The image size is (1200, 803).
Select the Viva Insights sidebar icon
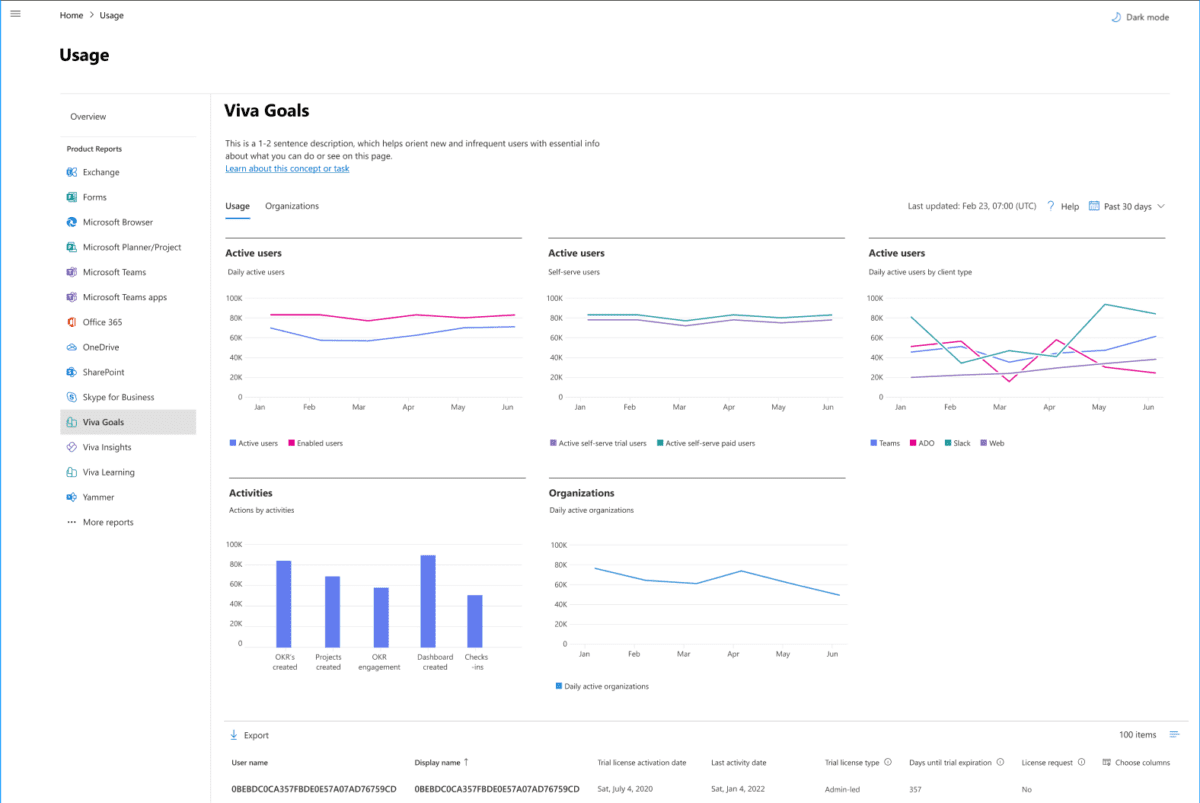click(70, 446)
